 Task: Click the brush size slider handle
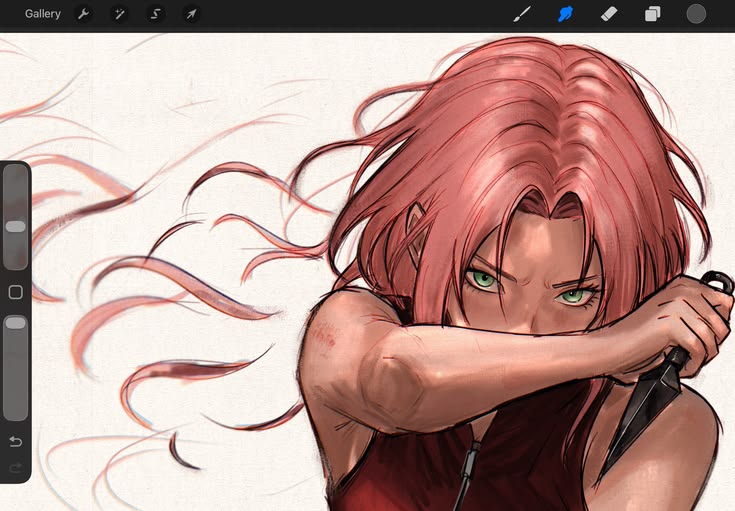pos(15,226)
